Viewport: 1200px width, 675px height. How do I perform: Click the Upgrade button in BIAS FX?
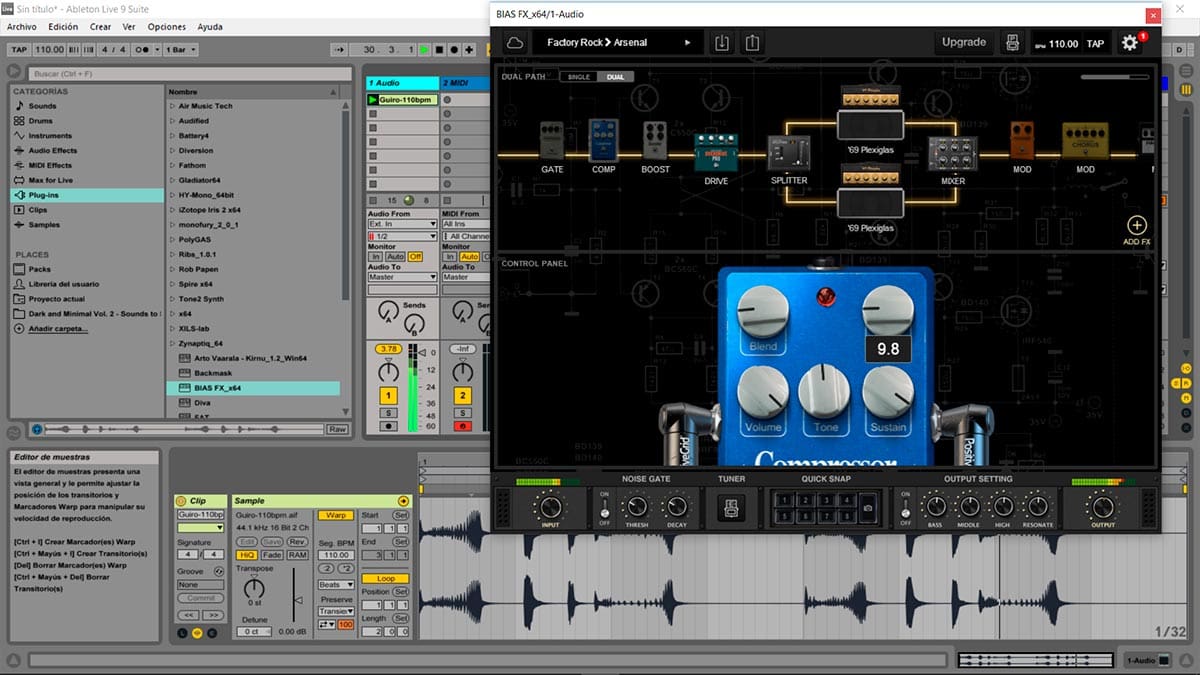[x=964, y=43]
